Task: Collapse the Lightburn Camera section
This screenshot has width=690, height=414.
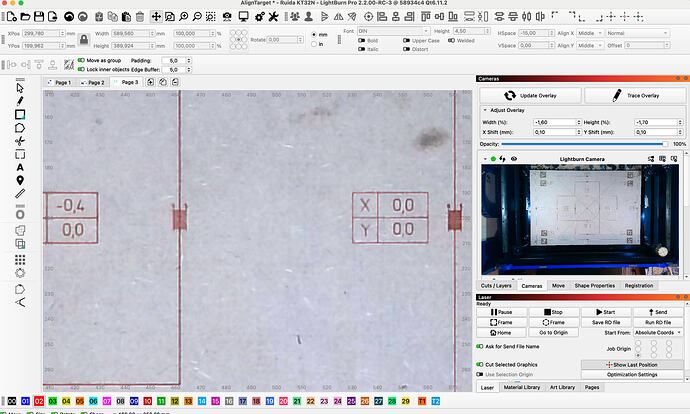Action: click(x=485, y=159)
